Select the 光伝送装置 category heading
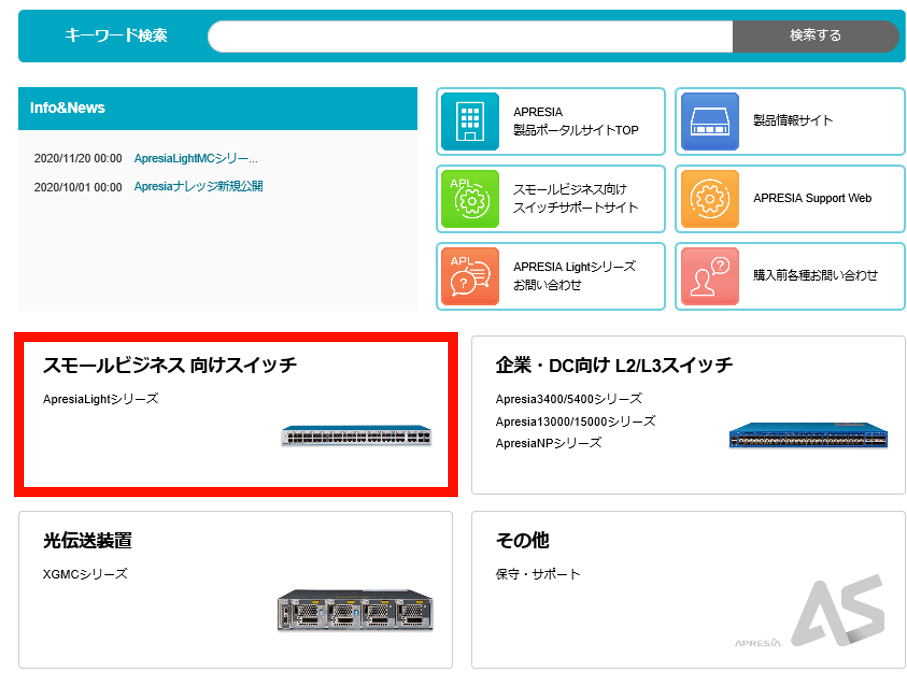This screenshot has width=907, height=686. point(87,541)
